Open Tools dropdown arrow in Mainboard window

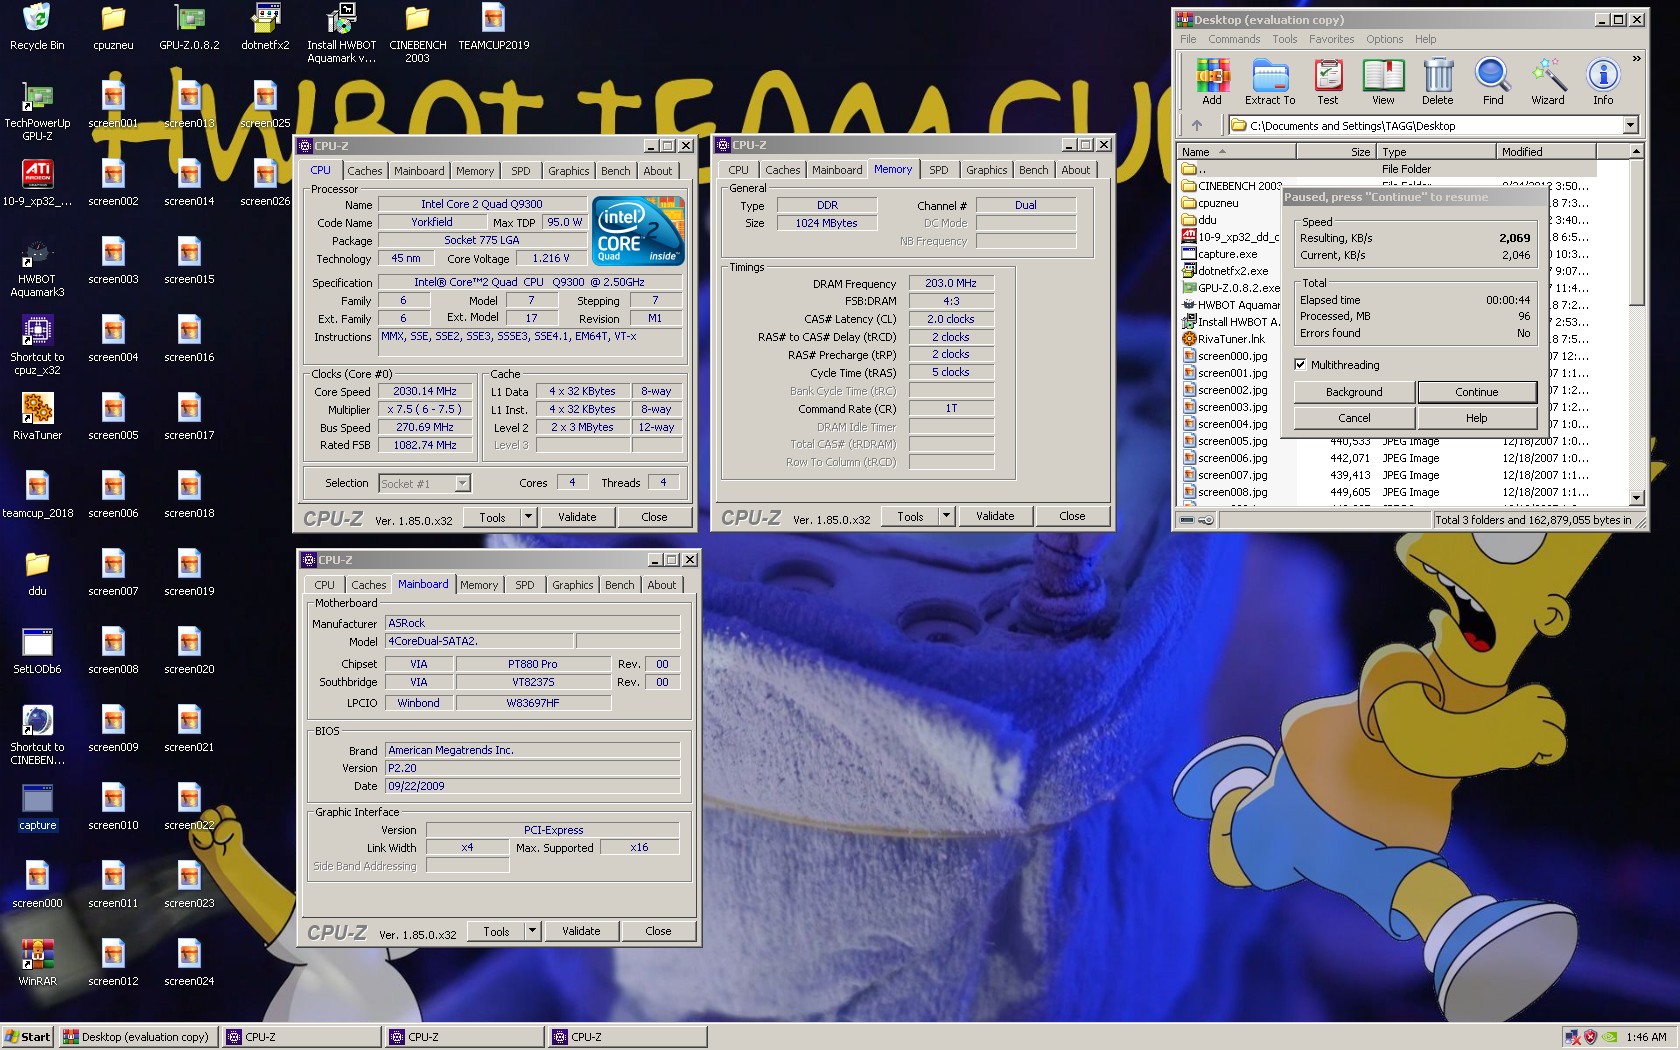click(x=533, y=931)
